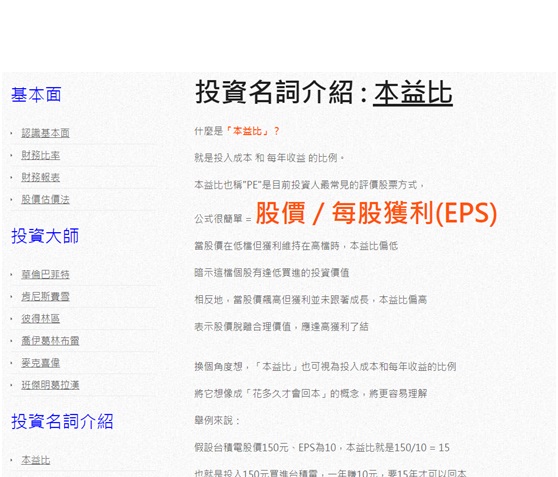
Task: Open the 班傑明葛拉漢 link
Action: point(50,385)
